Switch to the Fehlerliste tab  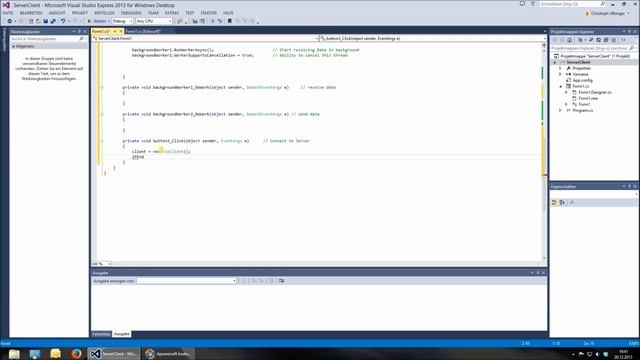tap(101, 334)
